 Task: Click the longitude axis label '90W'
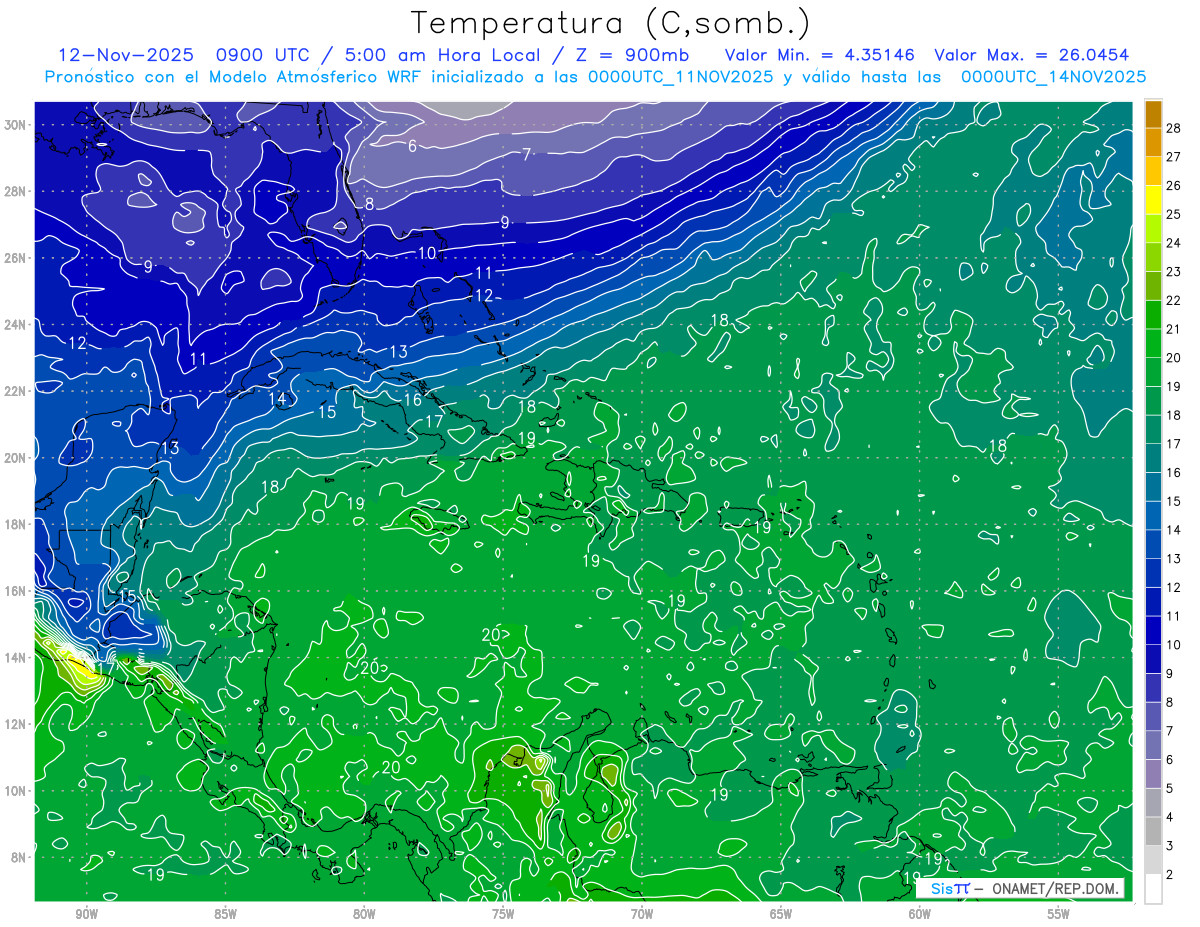tap(86, 914)
